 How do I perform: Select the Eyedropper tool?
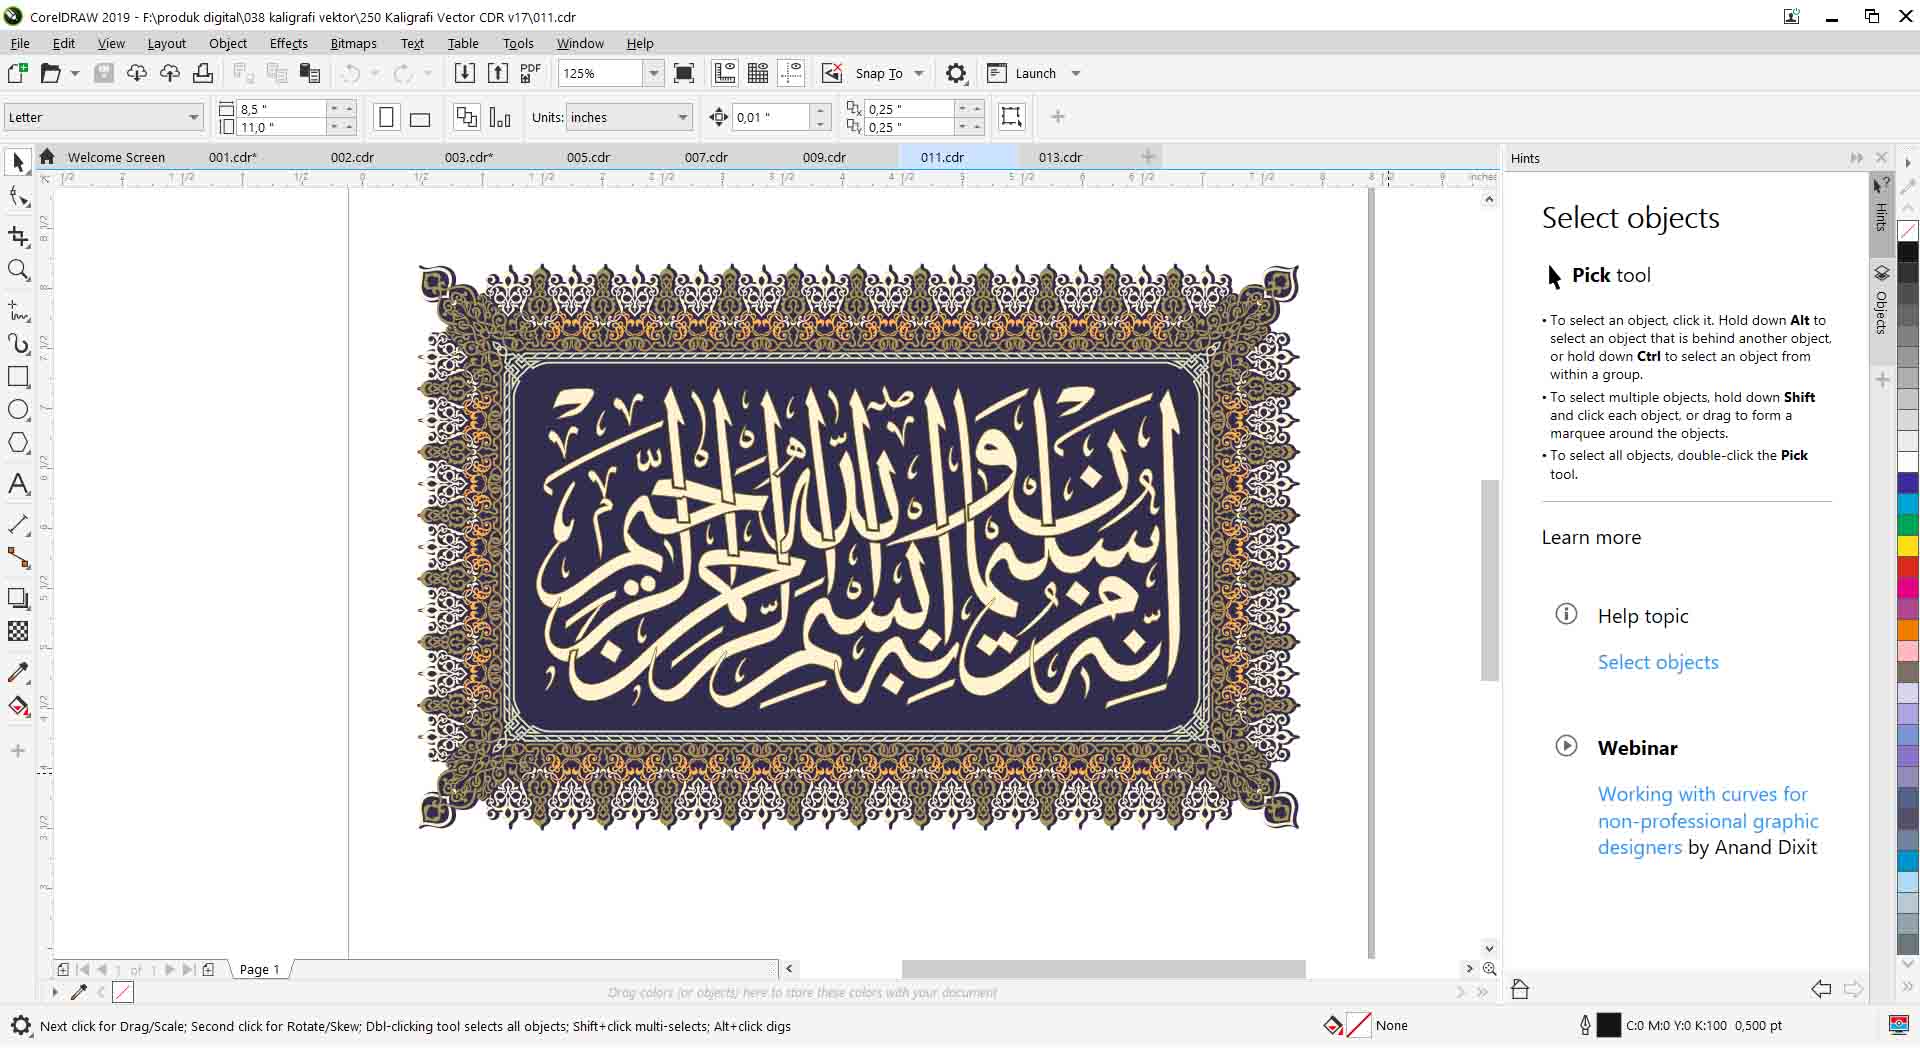click(x=18, y=673)
